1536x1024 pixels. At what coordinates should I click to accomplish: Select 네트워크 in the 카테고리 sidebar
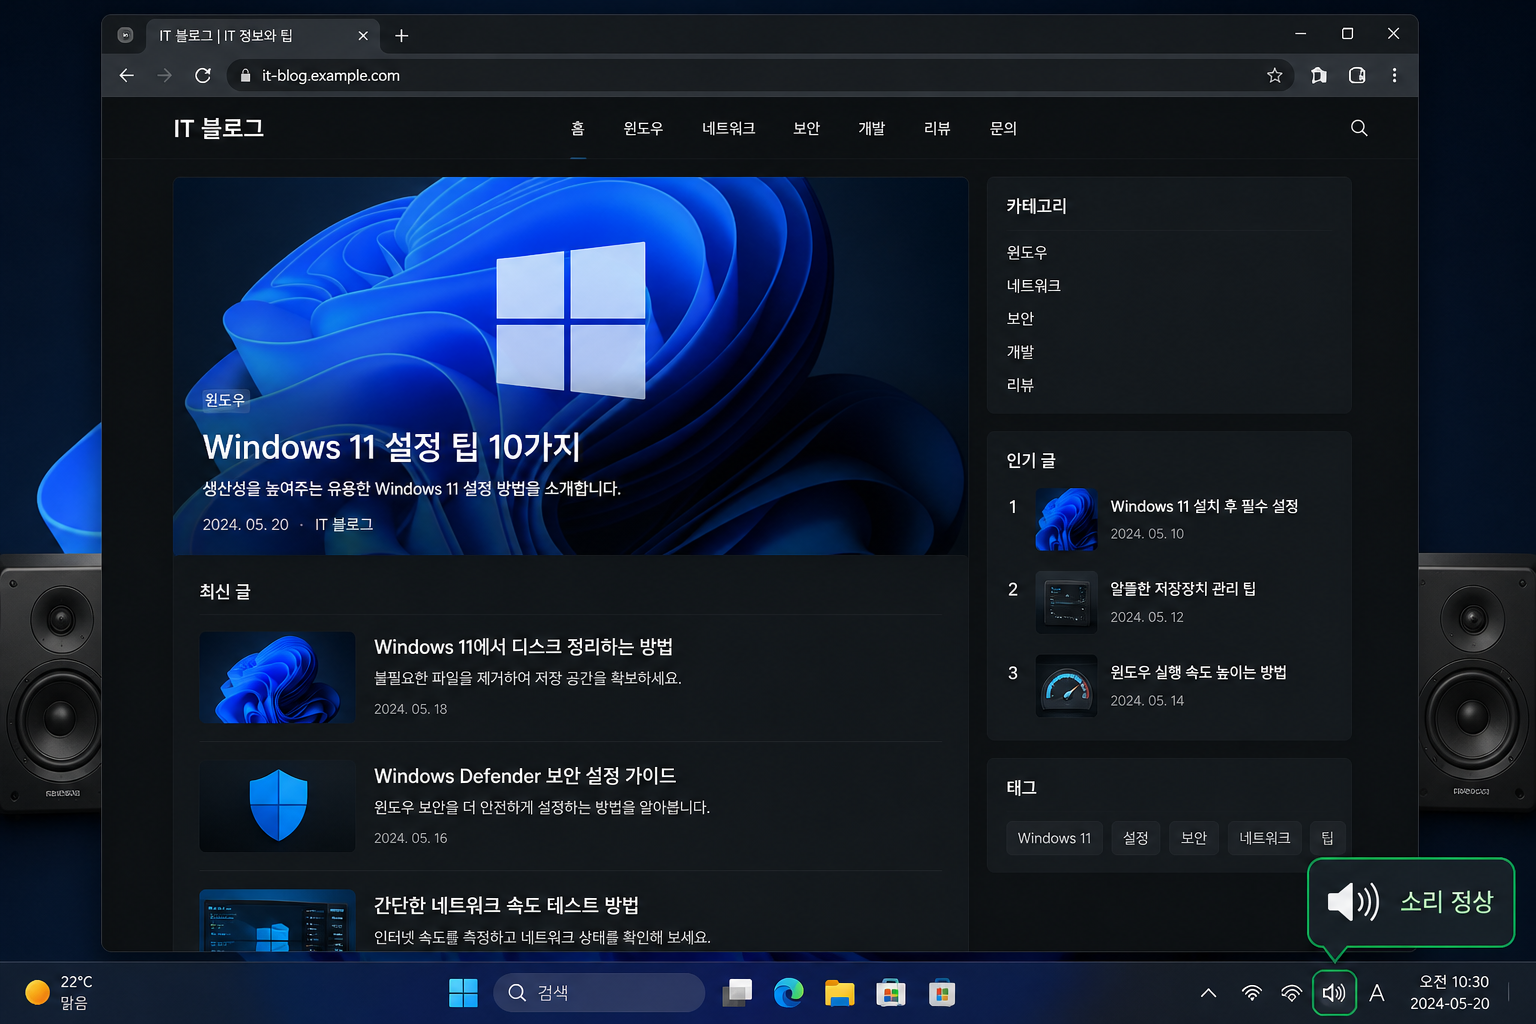[1034, 286]
